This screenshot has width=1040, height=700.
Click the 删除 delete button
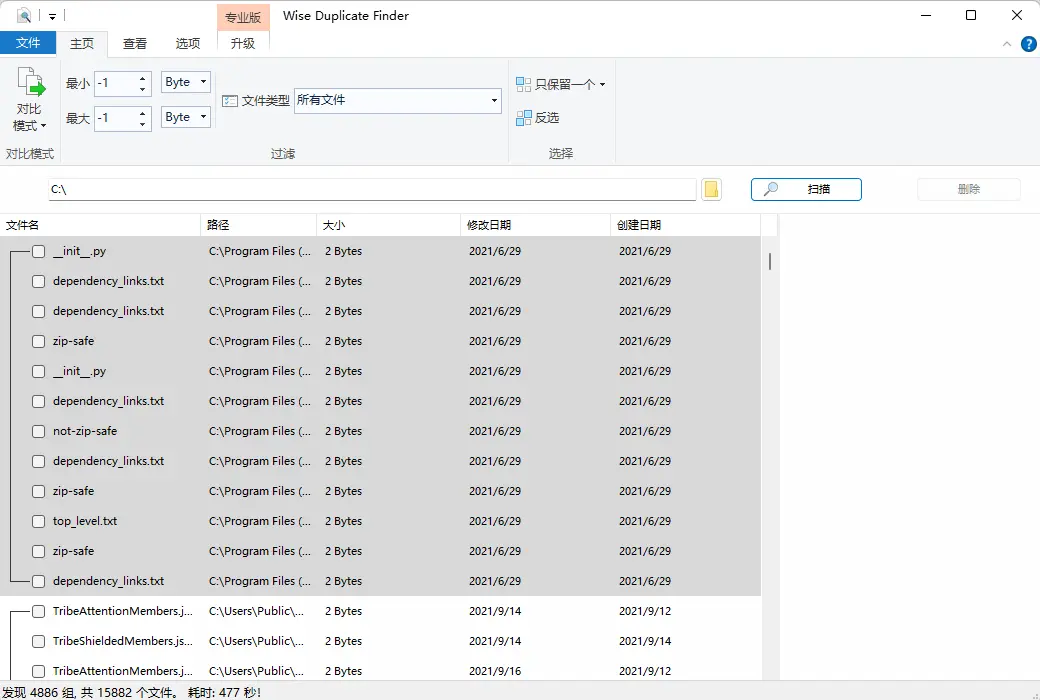968,189
